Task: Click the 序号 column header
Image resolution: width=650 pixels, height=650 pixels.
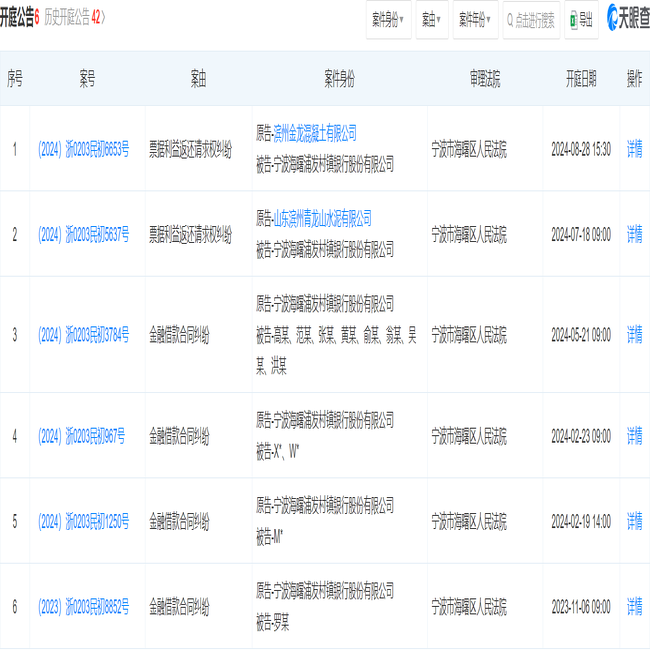Action: click(x=15, y=78)
